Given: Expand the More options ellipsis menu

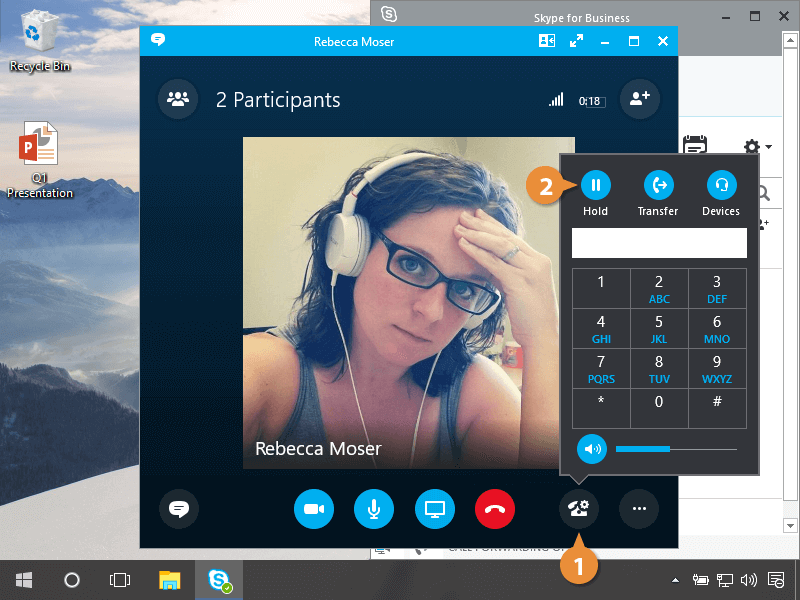Looking at the screenshot, I should (x=639, y=509).
